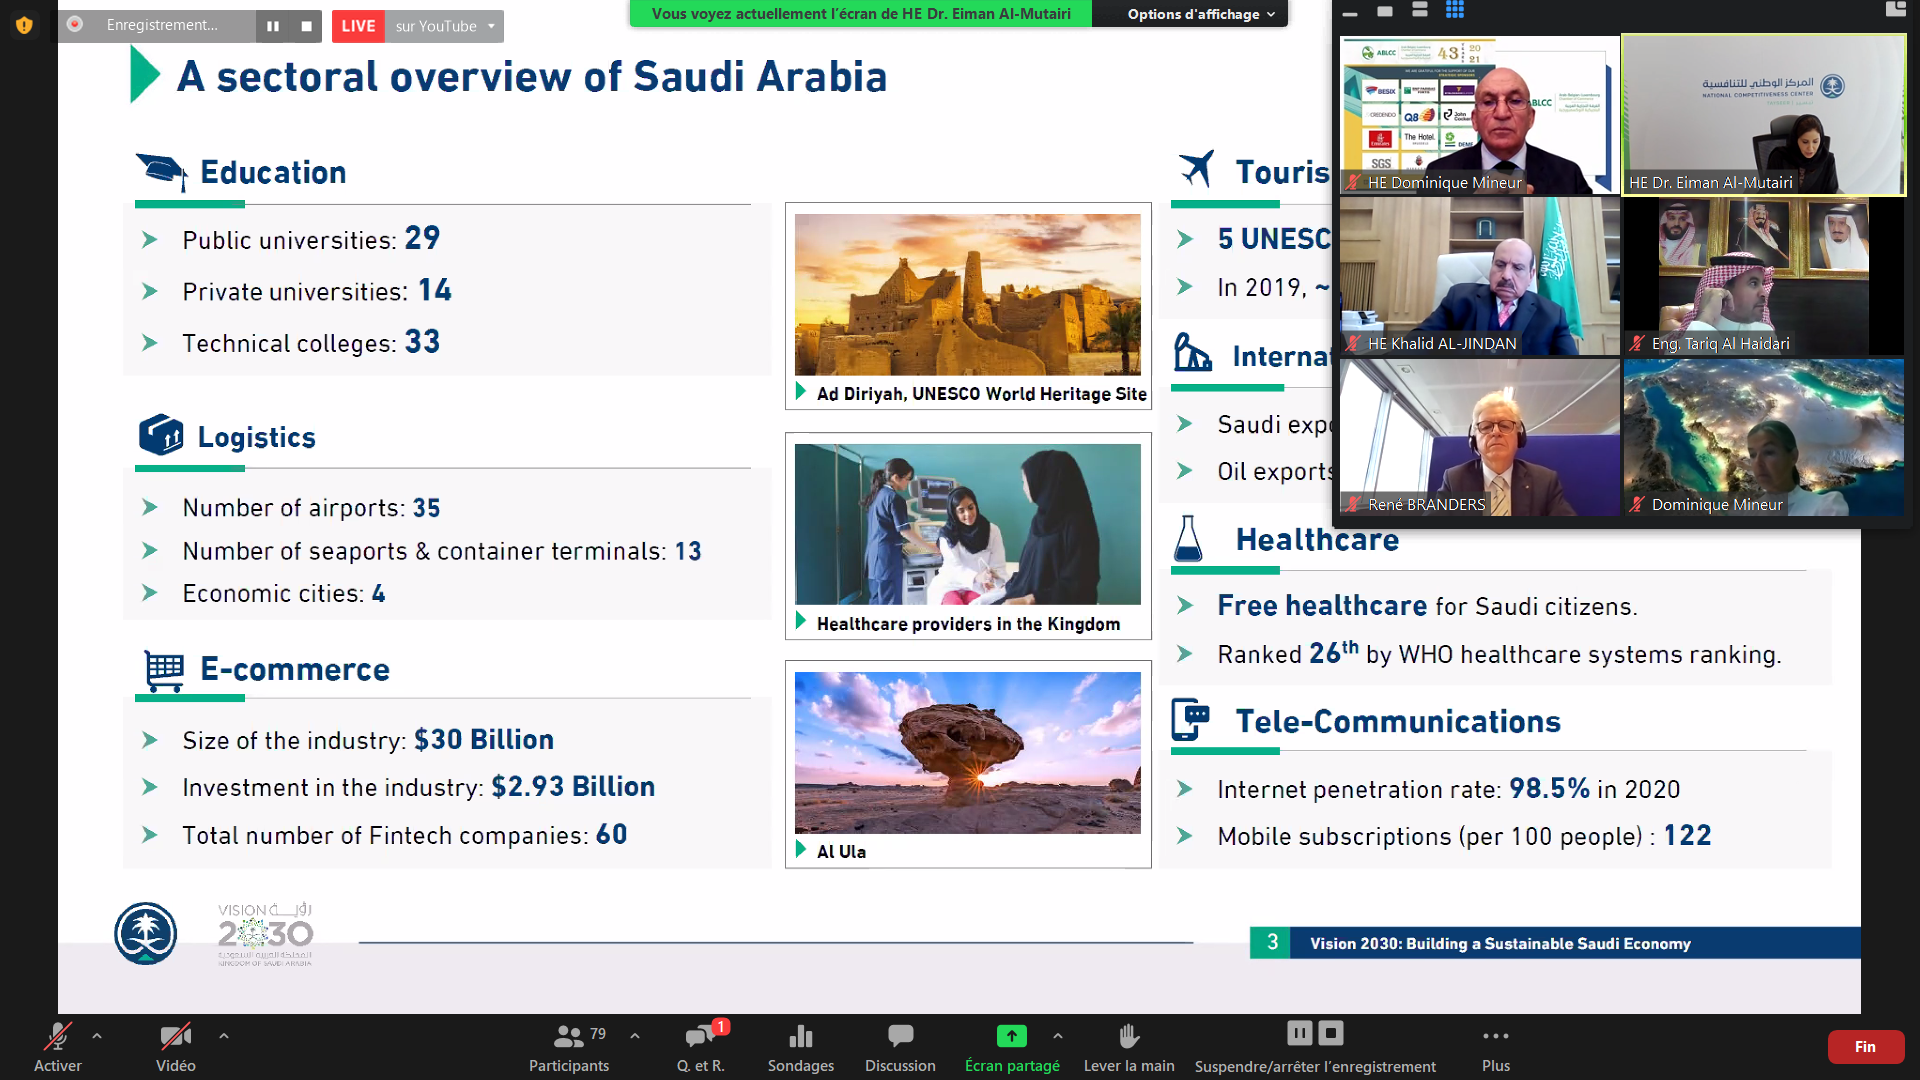The width and height of the screenshot is (1920, 1080).
Task: Click muted mic icon on HE Khalid AL-JINDAN
Action: tap(1354, 343)
